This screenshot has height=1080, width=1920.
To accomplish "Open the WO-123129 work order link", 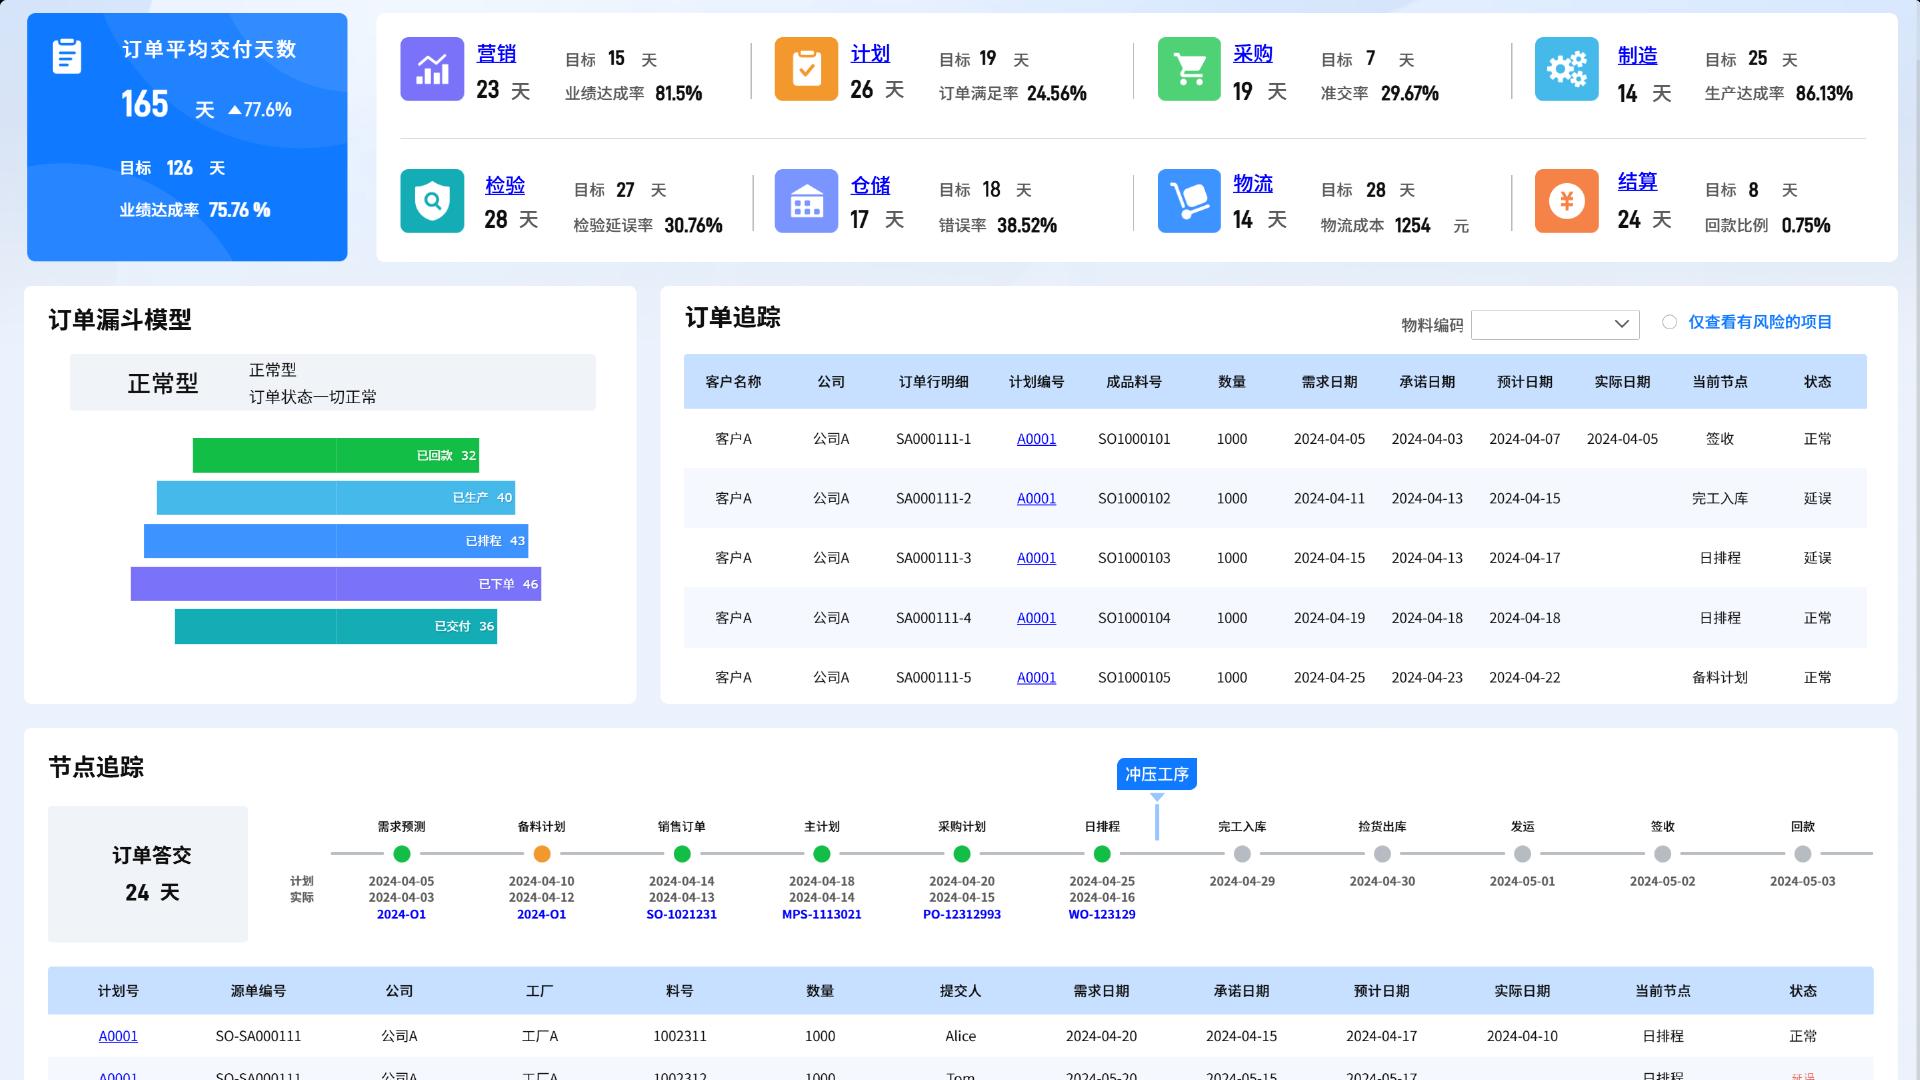I will 1102,913.
